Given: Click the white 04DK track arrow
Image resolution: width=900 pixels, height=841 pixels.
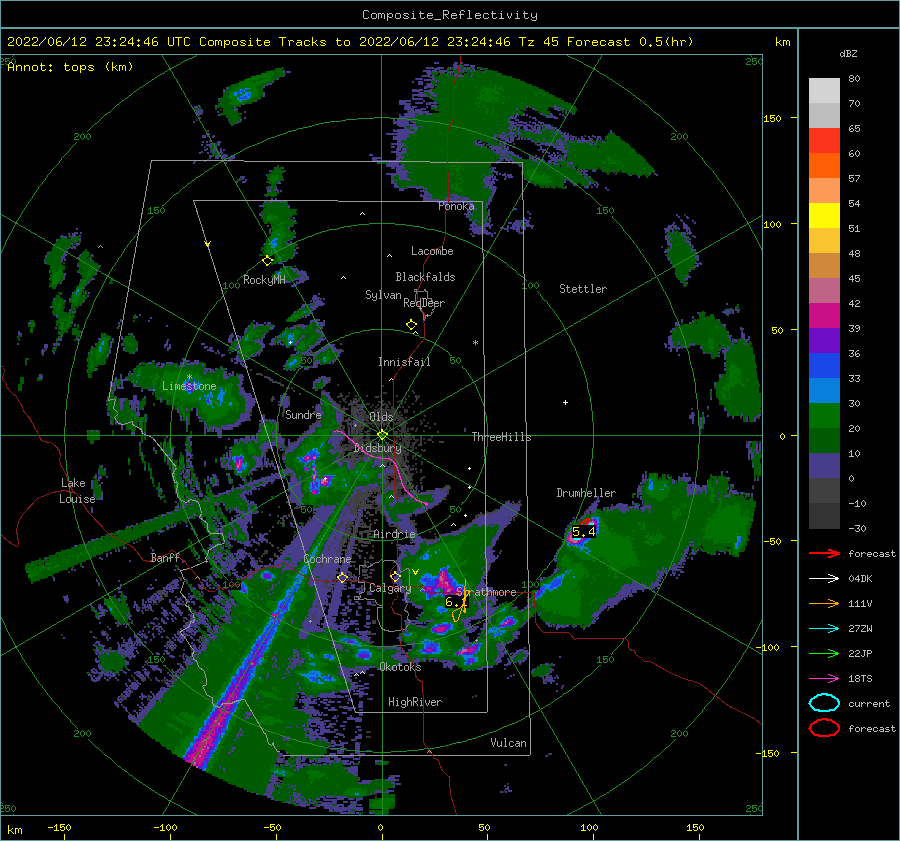Looking at the screenshot, I should click(x=824, y=579).
